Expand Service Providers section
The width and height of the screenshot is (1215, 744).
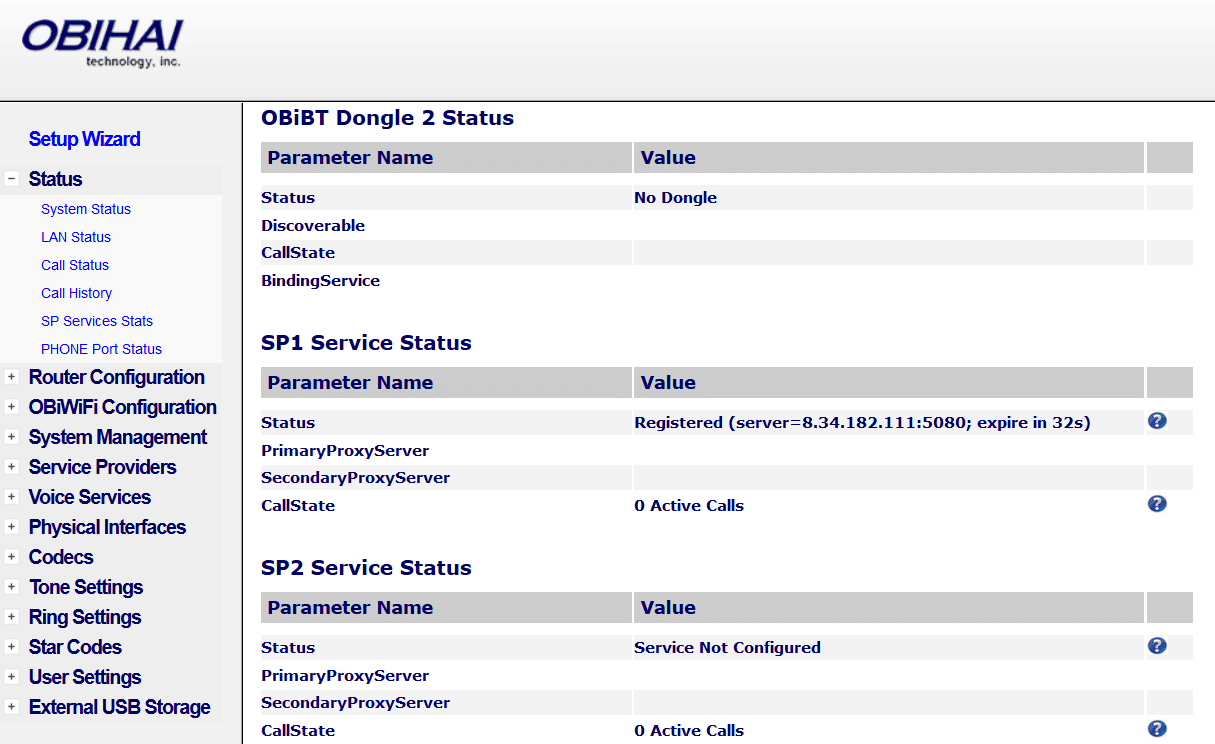(12, 467)
